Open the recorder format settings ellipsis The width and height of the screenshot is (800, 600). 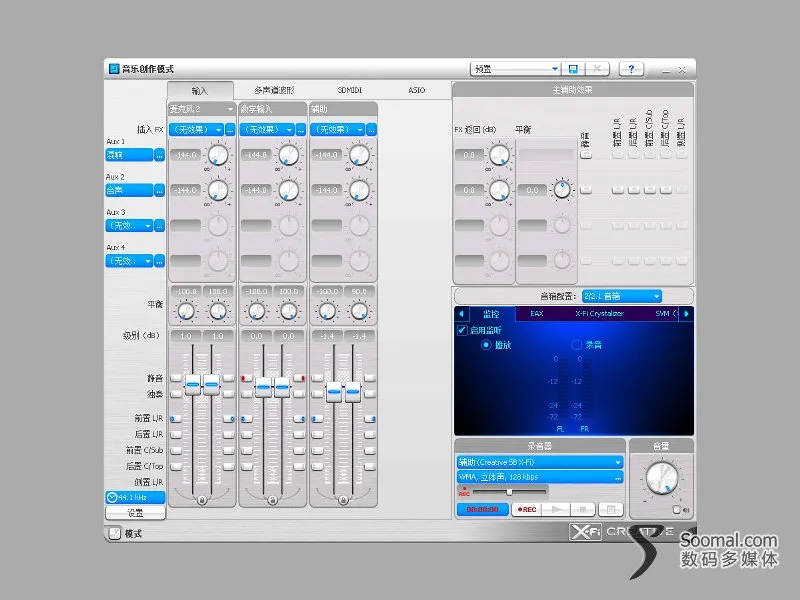618,477
